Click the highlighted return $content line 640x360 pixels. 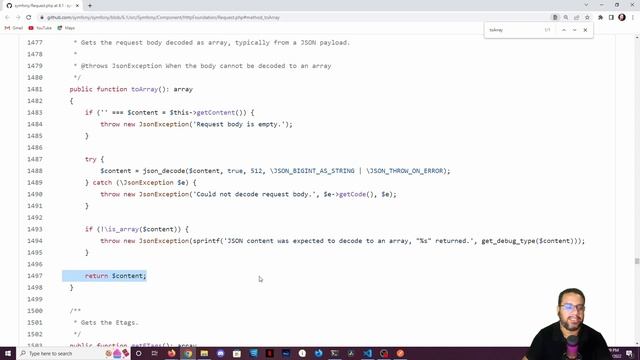click(x=104, y=276)
